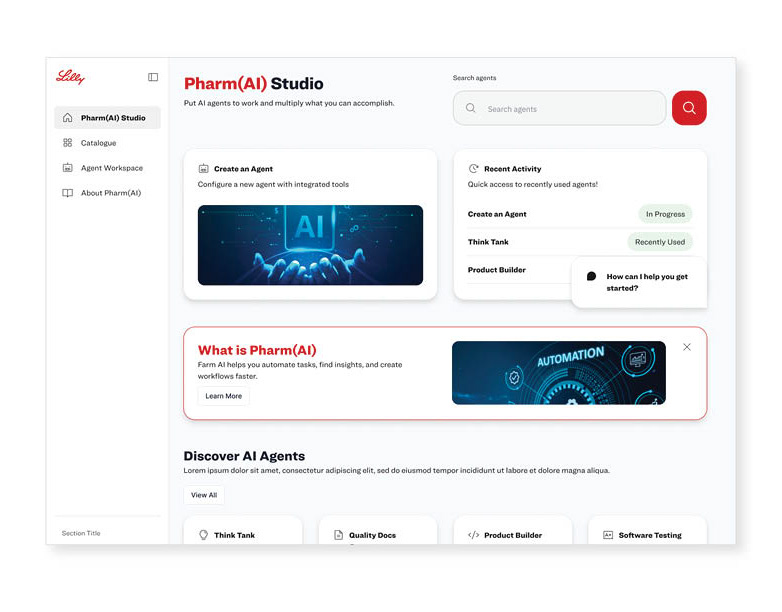This screenshot has height=612, width=782.
Task: Click the About Pharm(AI) book icon
Action: point(67,193)
